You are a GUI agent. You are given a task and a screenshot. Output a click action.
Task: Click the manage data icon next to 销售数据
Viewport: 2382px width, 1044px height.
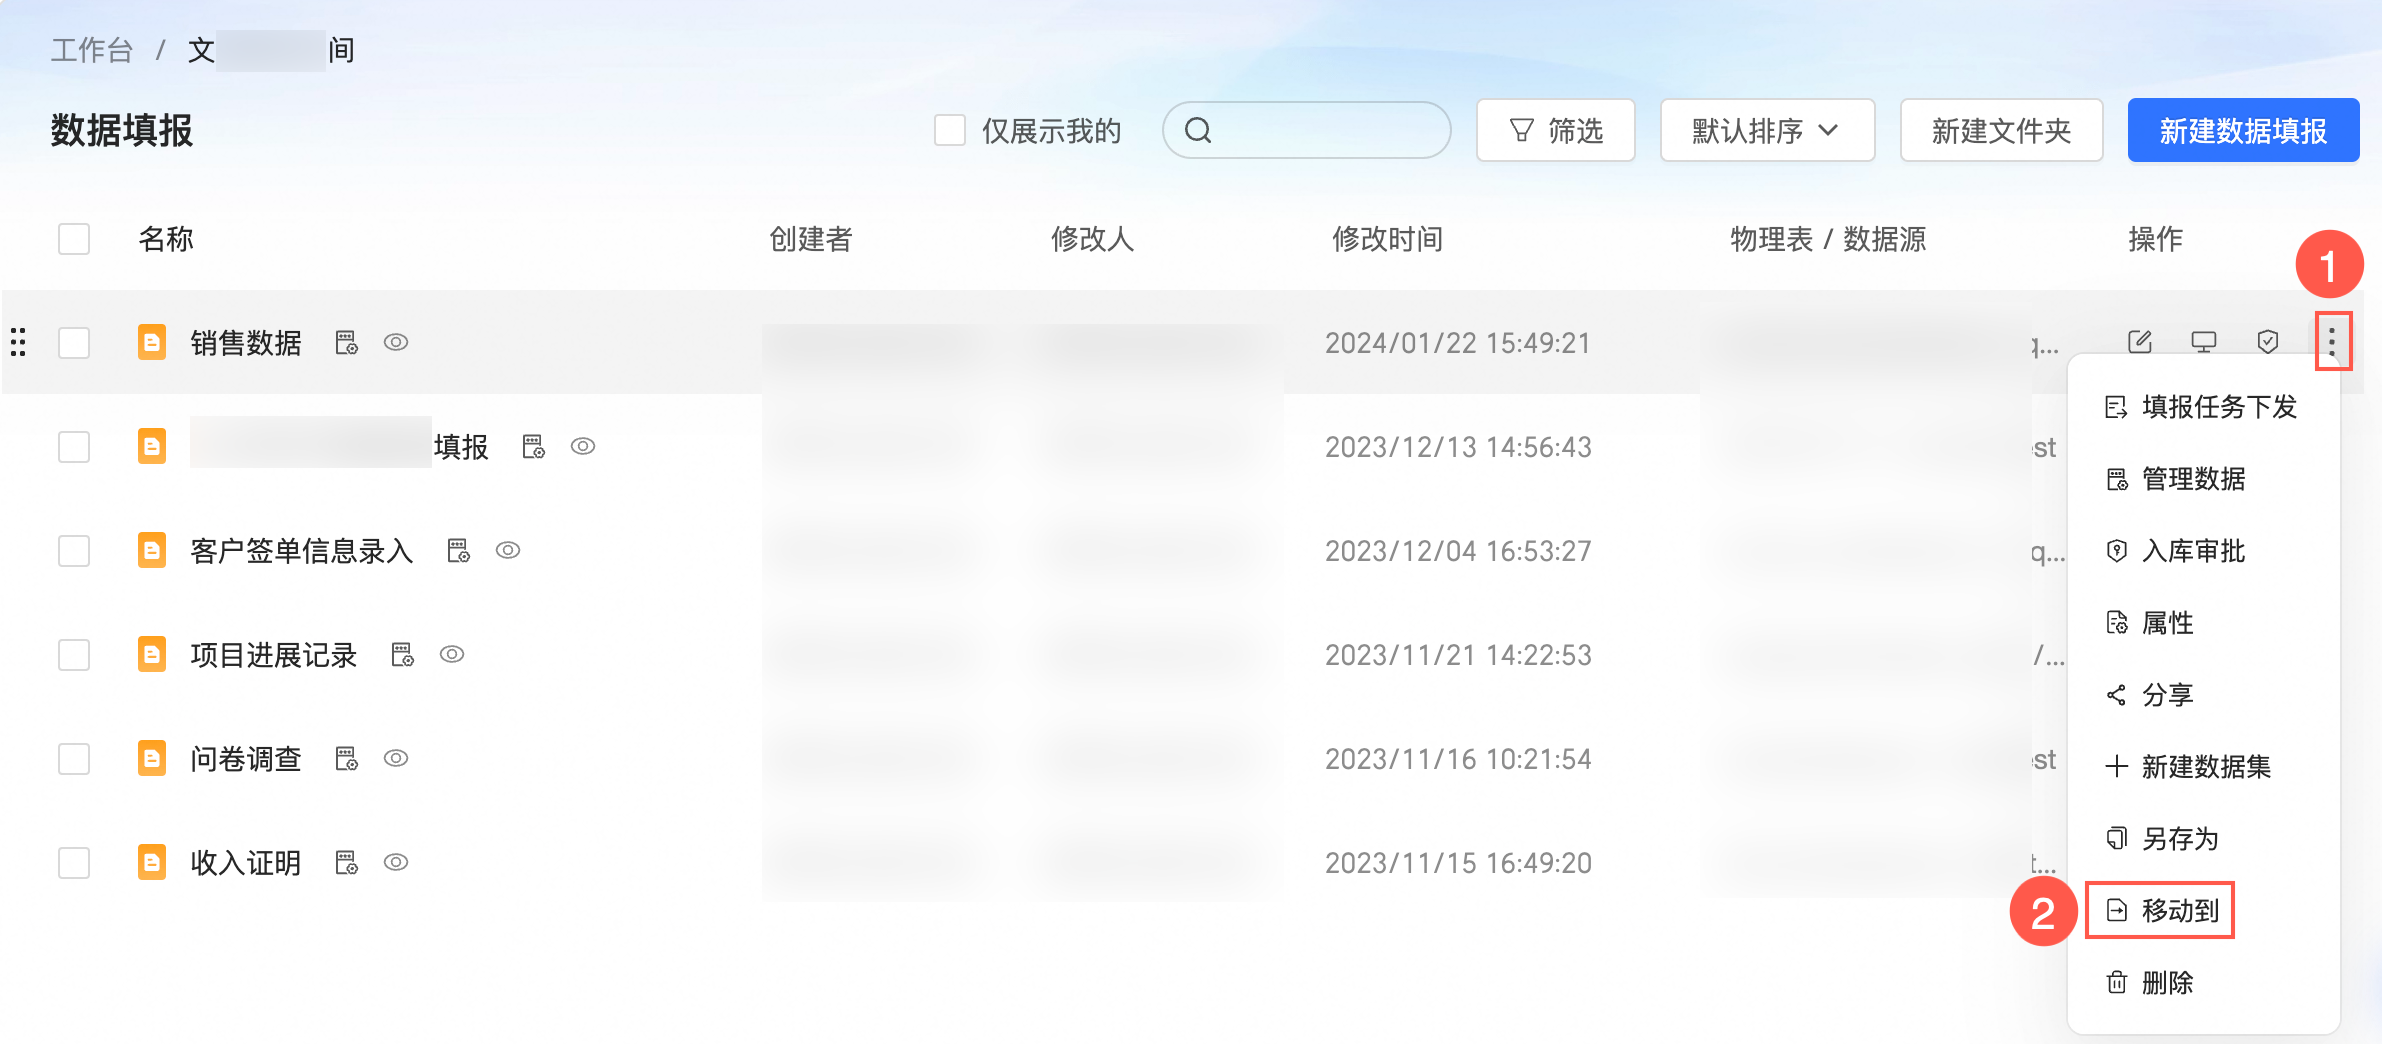pyautogui.click(x=347, y=343)
